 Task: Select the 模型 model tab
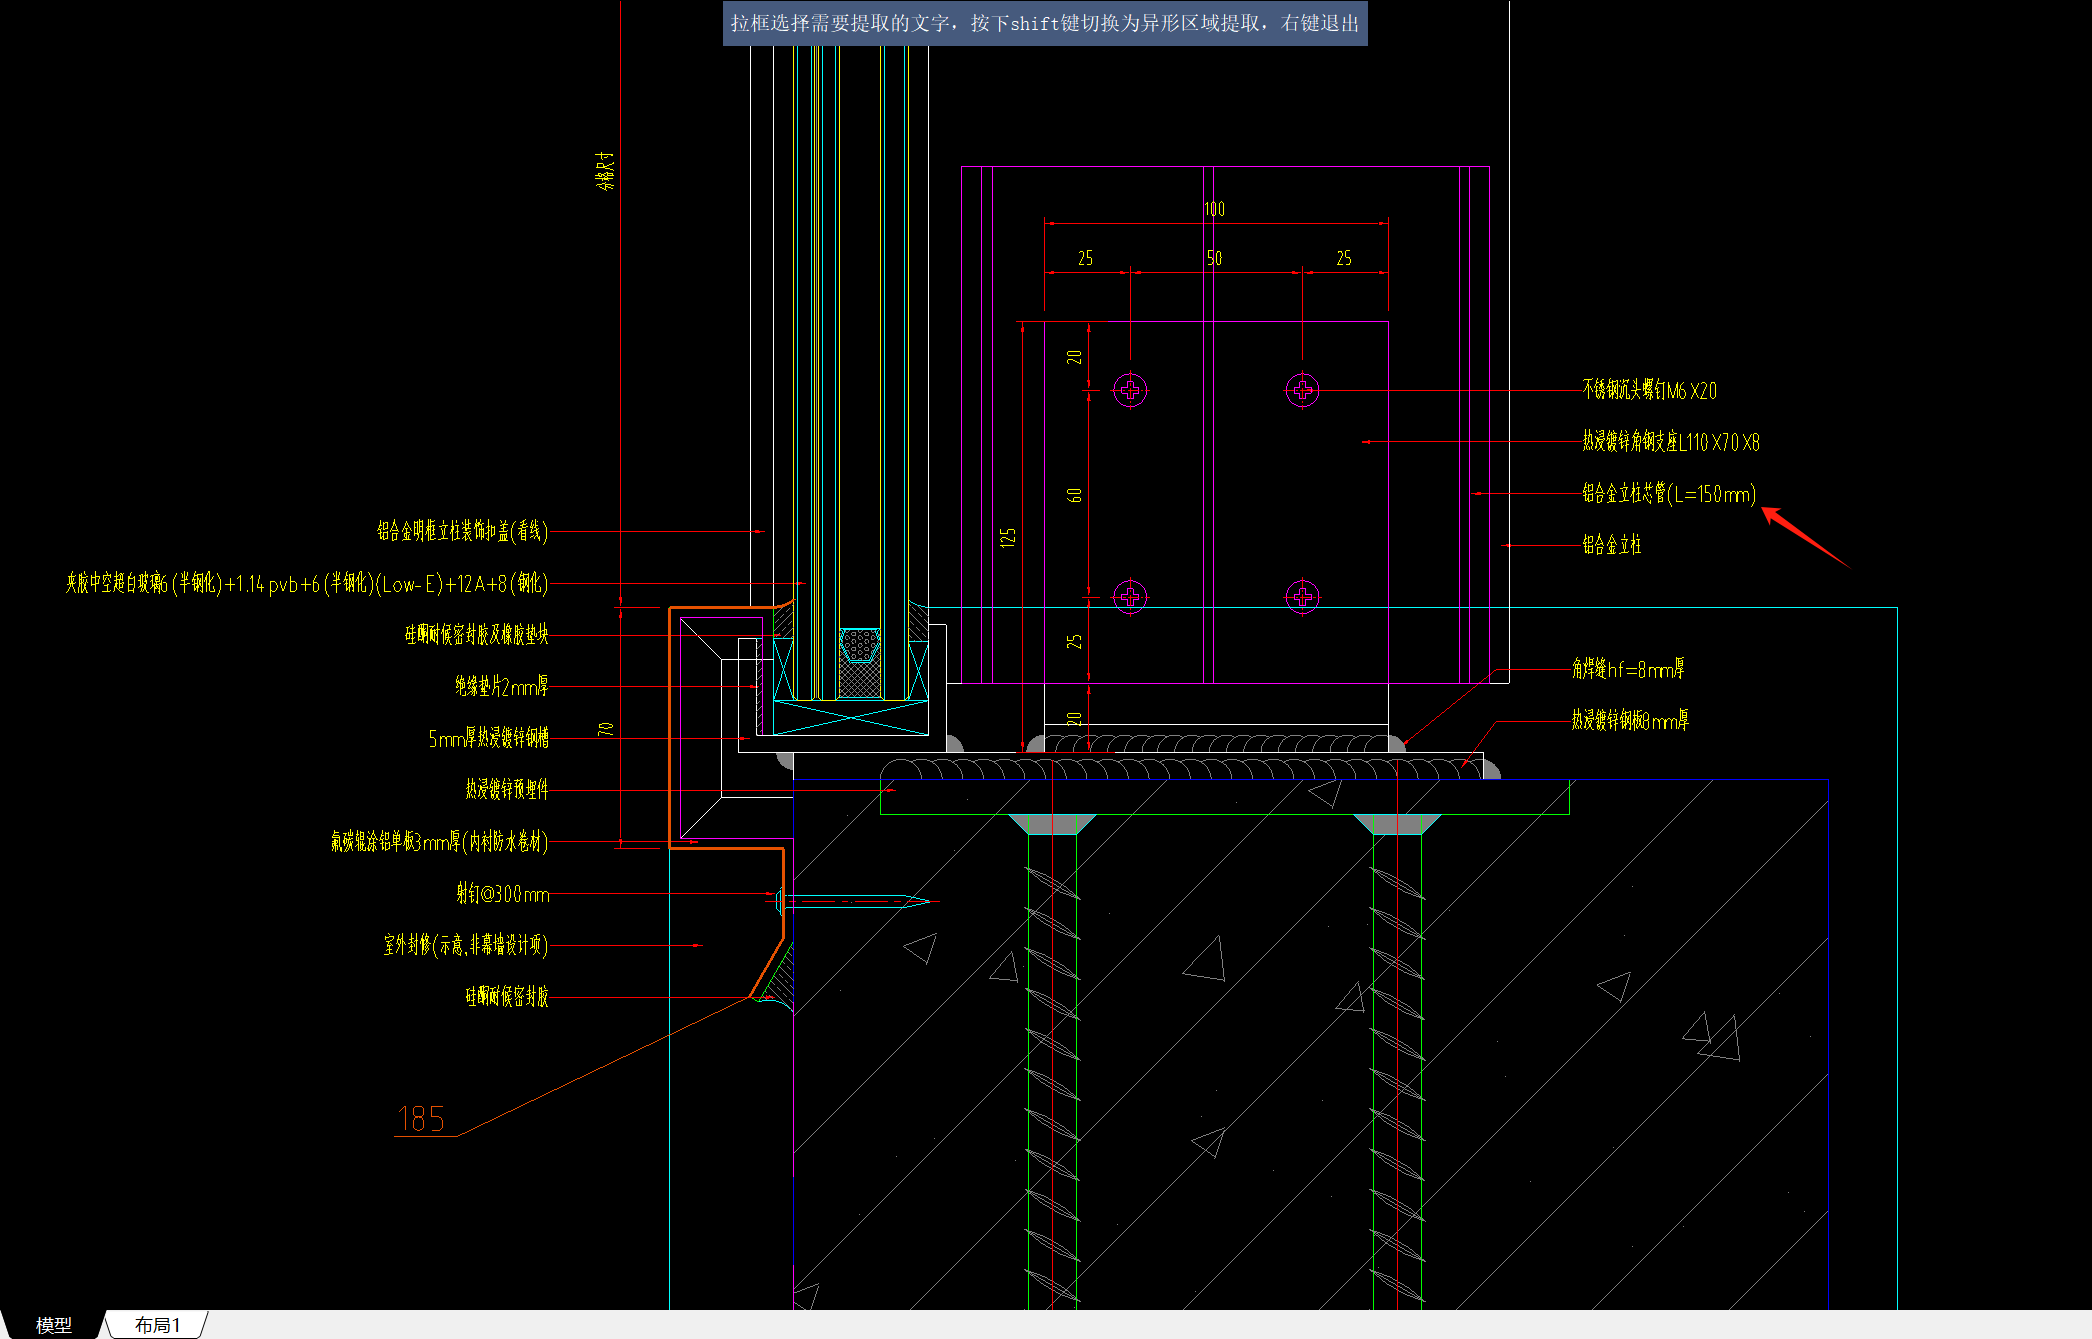point(53,1325)
